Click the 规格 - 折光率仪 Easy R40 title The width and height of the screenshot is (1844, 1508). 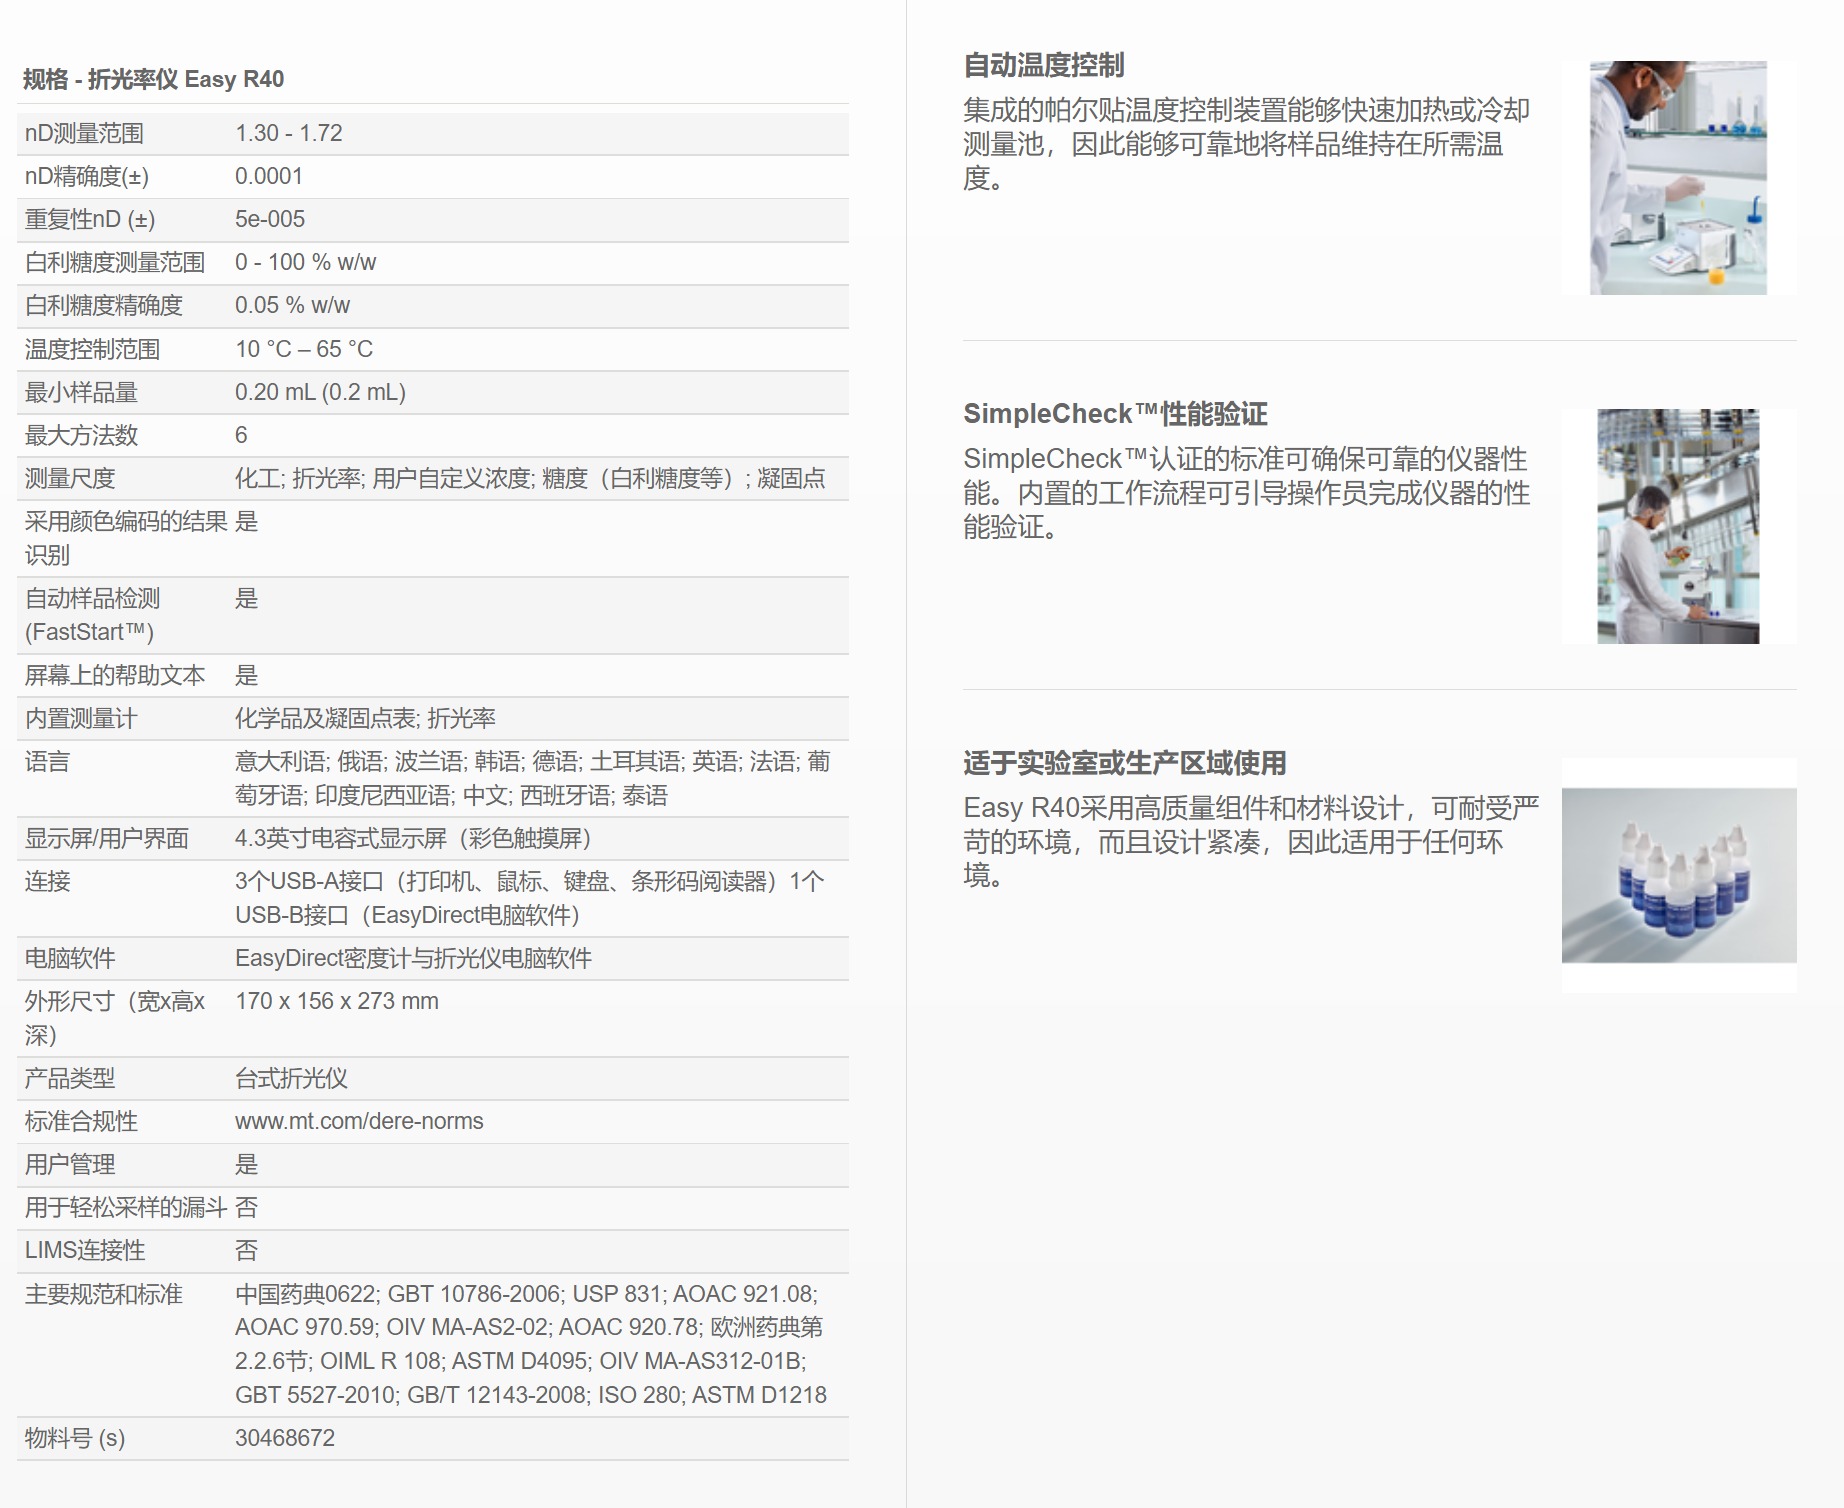pos(153,79)
